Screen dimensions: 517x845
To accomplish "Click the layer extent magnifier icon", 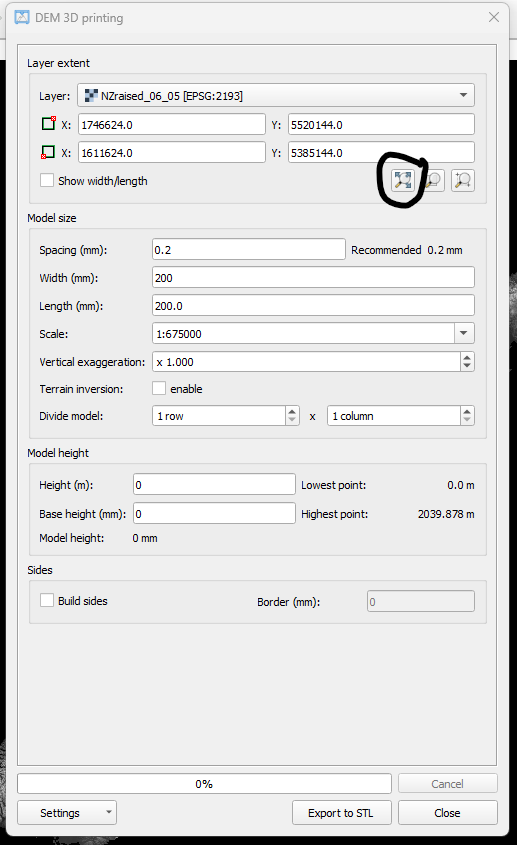I will tap(433, 181).
